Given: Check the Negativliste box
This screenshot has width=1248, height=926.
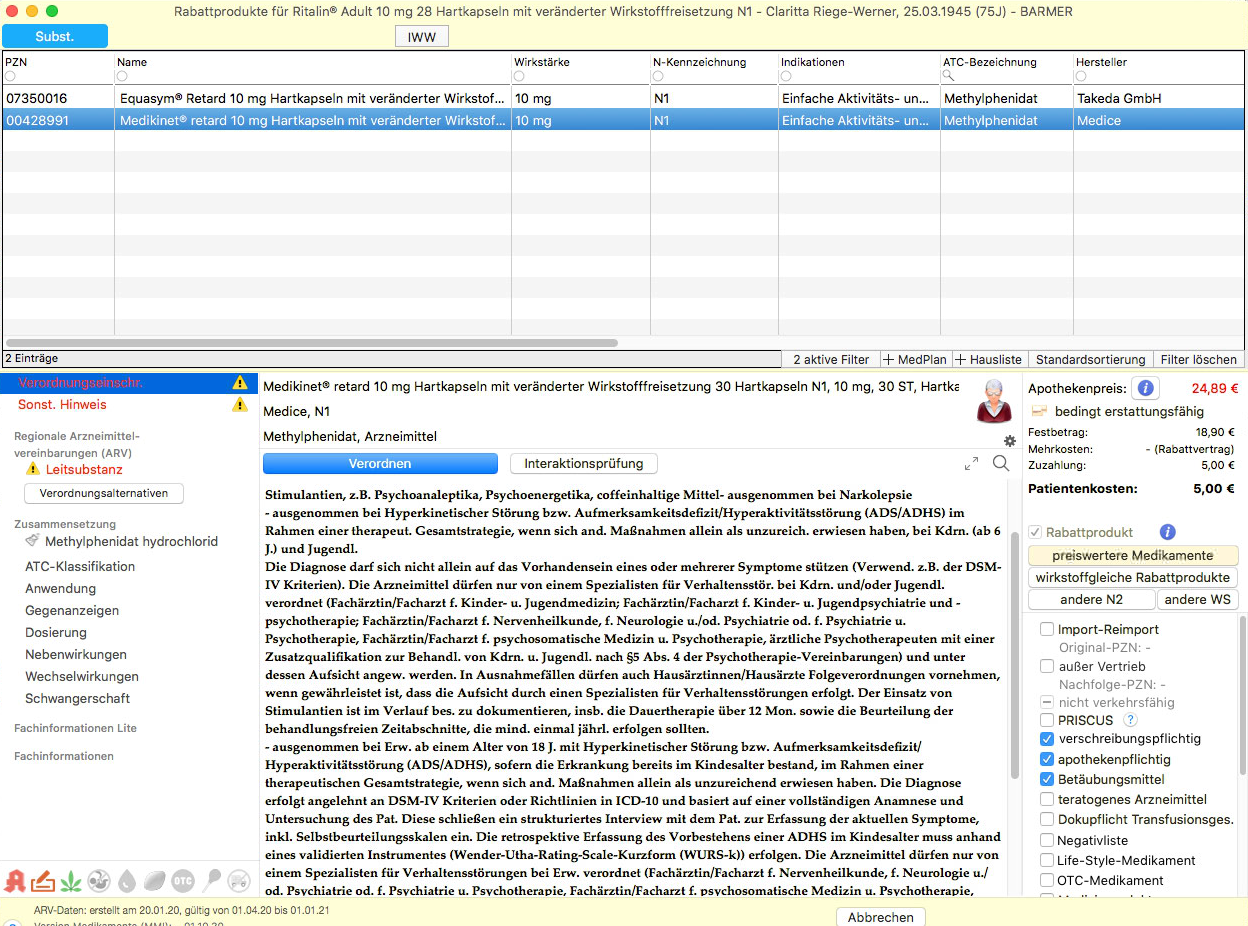Looking at the screenshot, I should tap(1047, 841).
